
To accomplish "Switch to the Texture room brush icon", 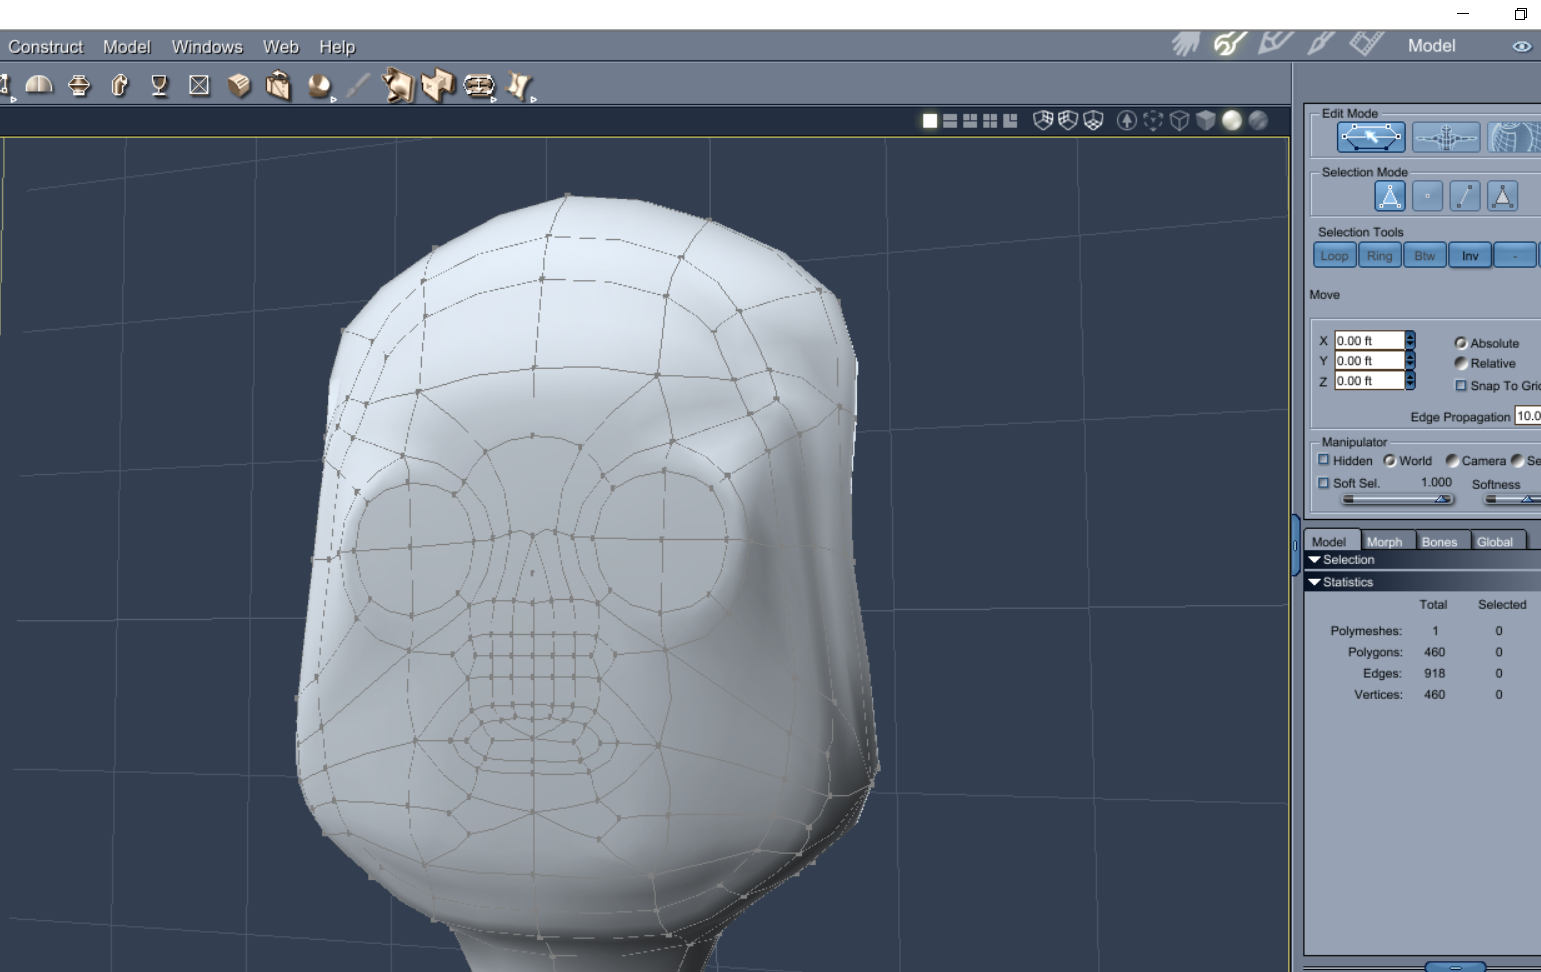I will click(1320, 43).
